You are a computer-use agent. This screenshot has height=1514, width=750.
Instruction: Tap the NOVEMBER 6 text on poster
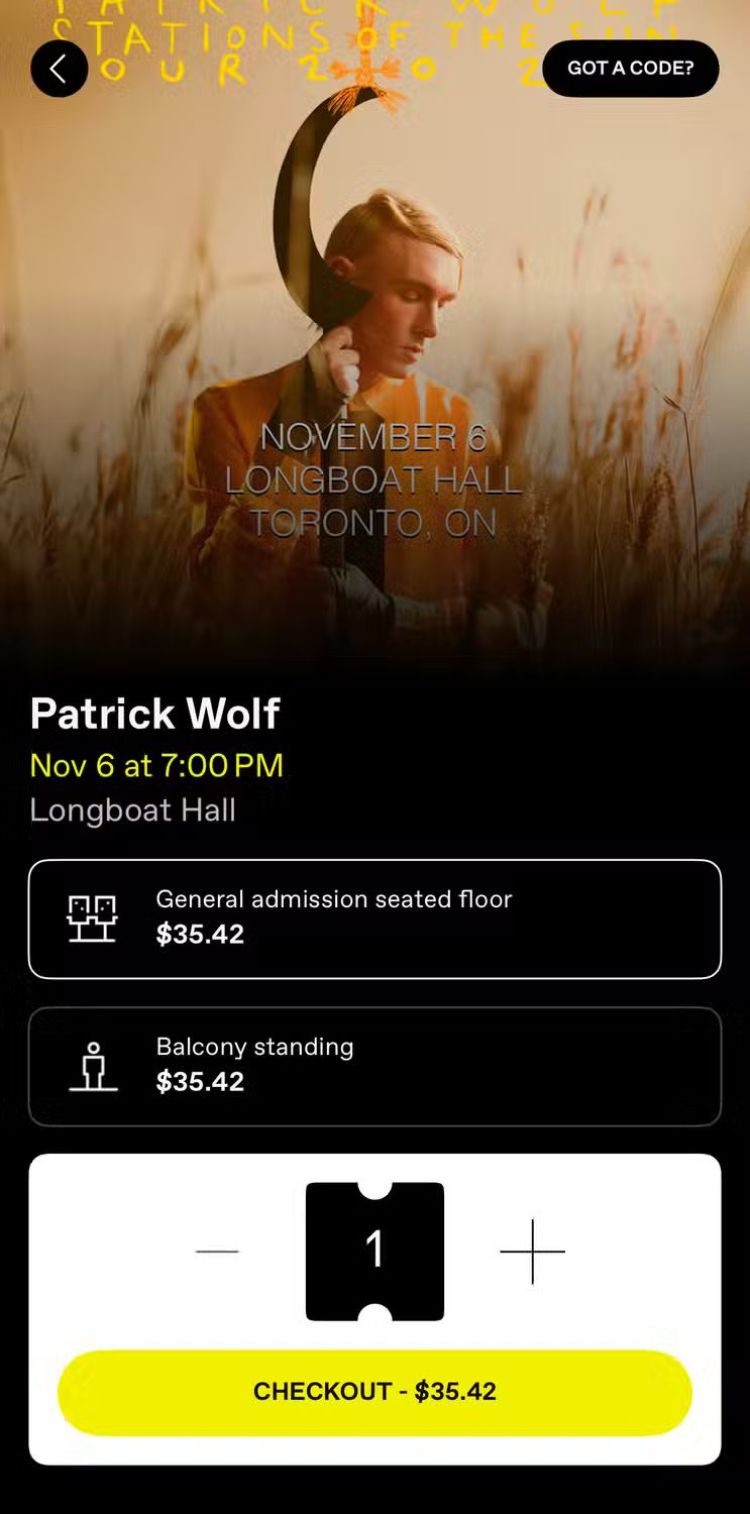point(373,437)
